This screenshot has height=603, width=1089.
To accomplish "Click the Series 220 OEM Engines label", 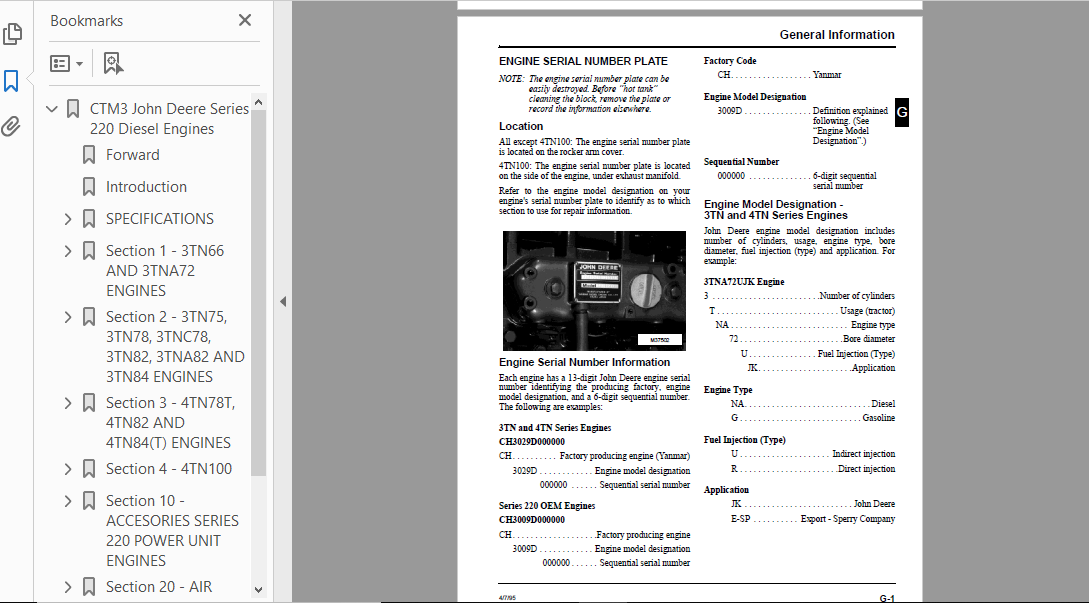I will [547, 506].
